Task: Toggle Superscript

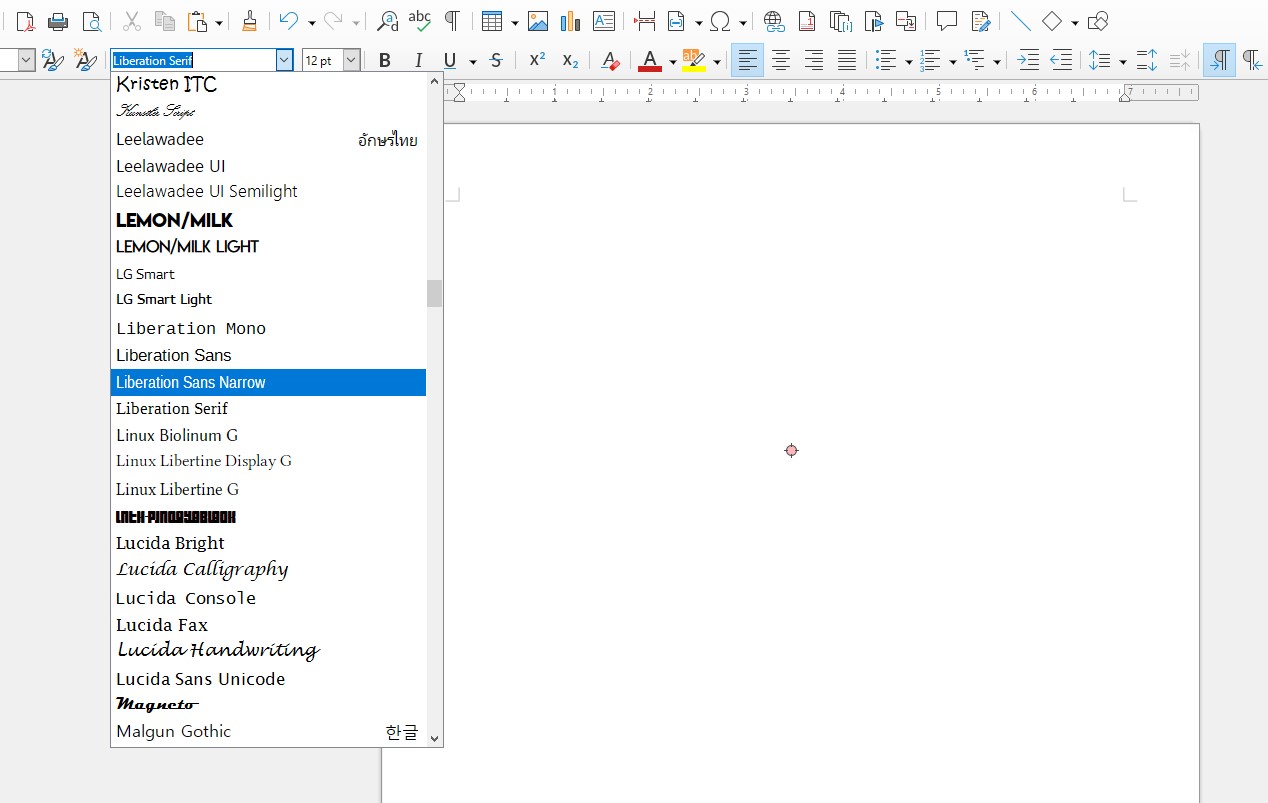Action: click(537, 61)
